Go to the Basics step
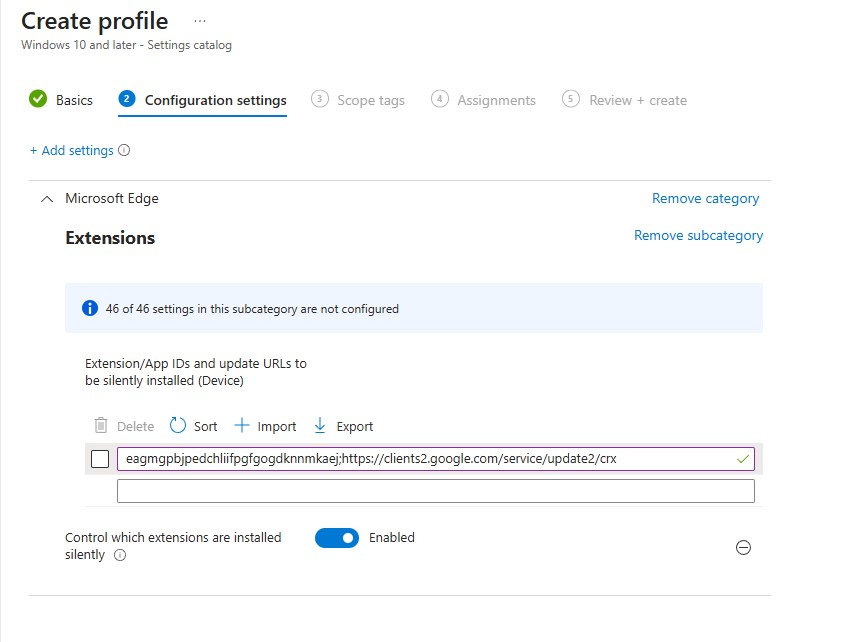Viewport: 867px width, 642px height. click(61, 100)
